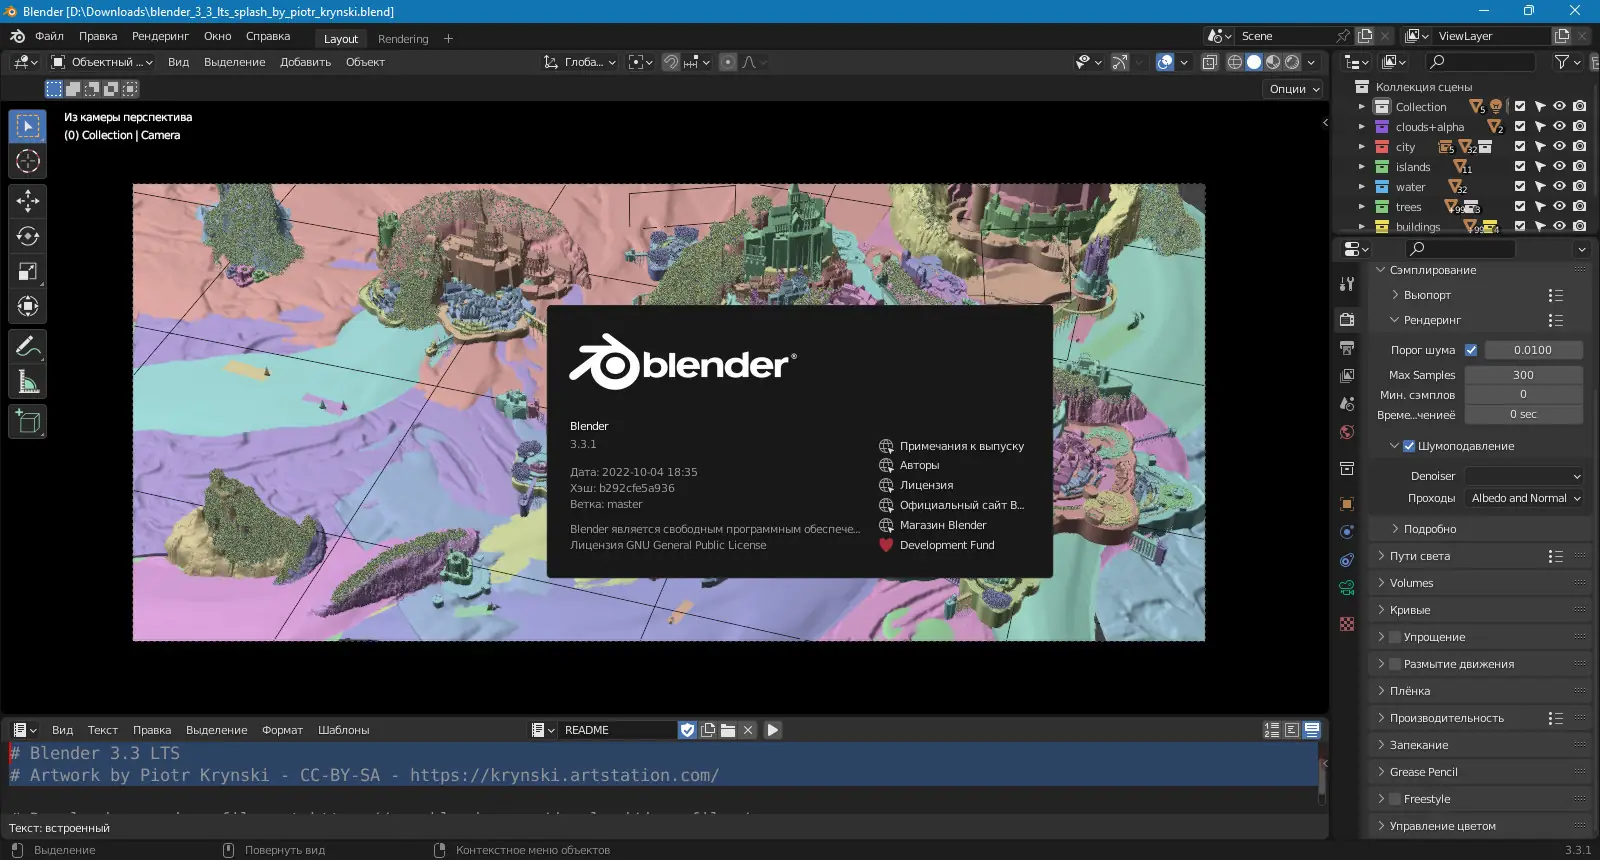Image resolution: width=1600 pixels, height=860 pixels.
Task: Collapse the Сэмплирование panel
Action: pyautogui.click(x=1432, y=270)
